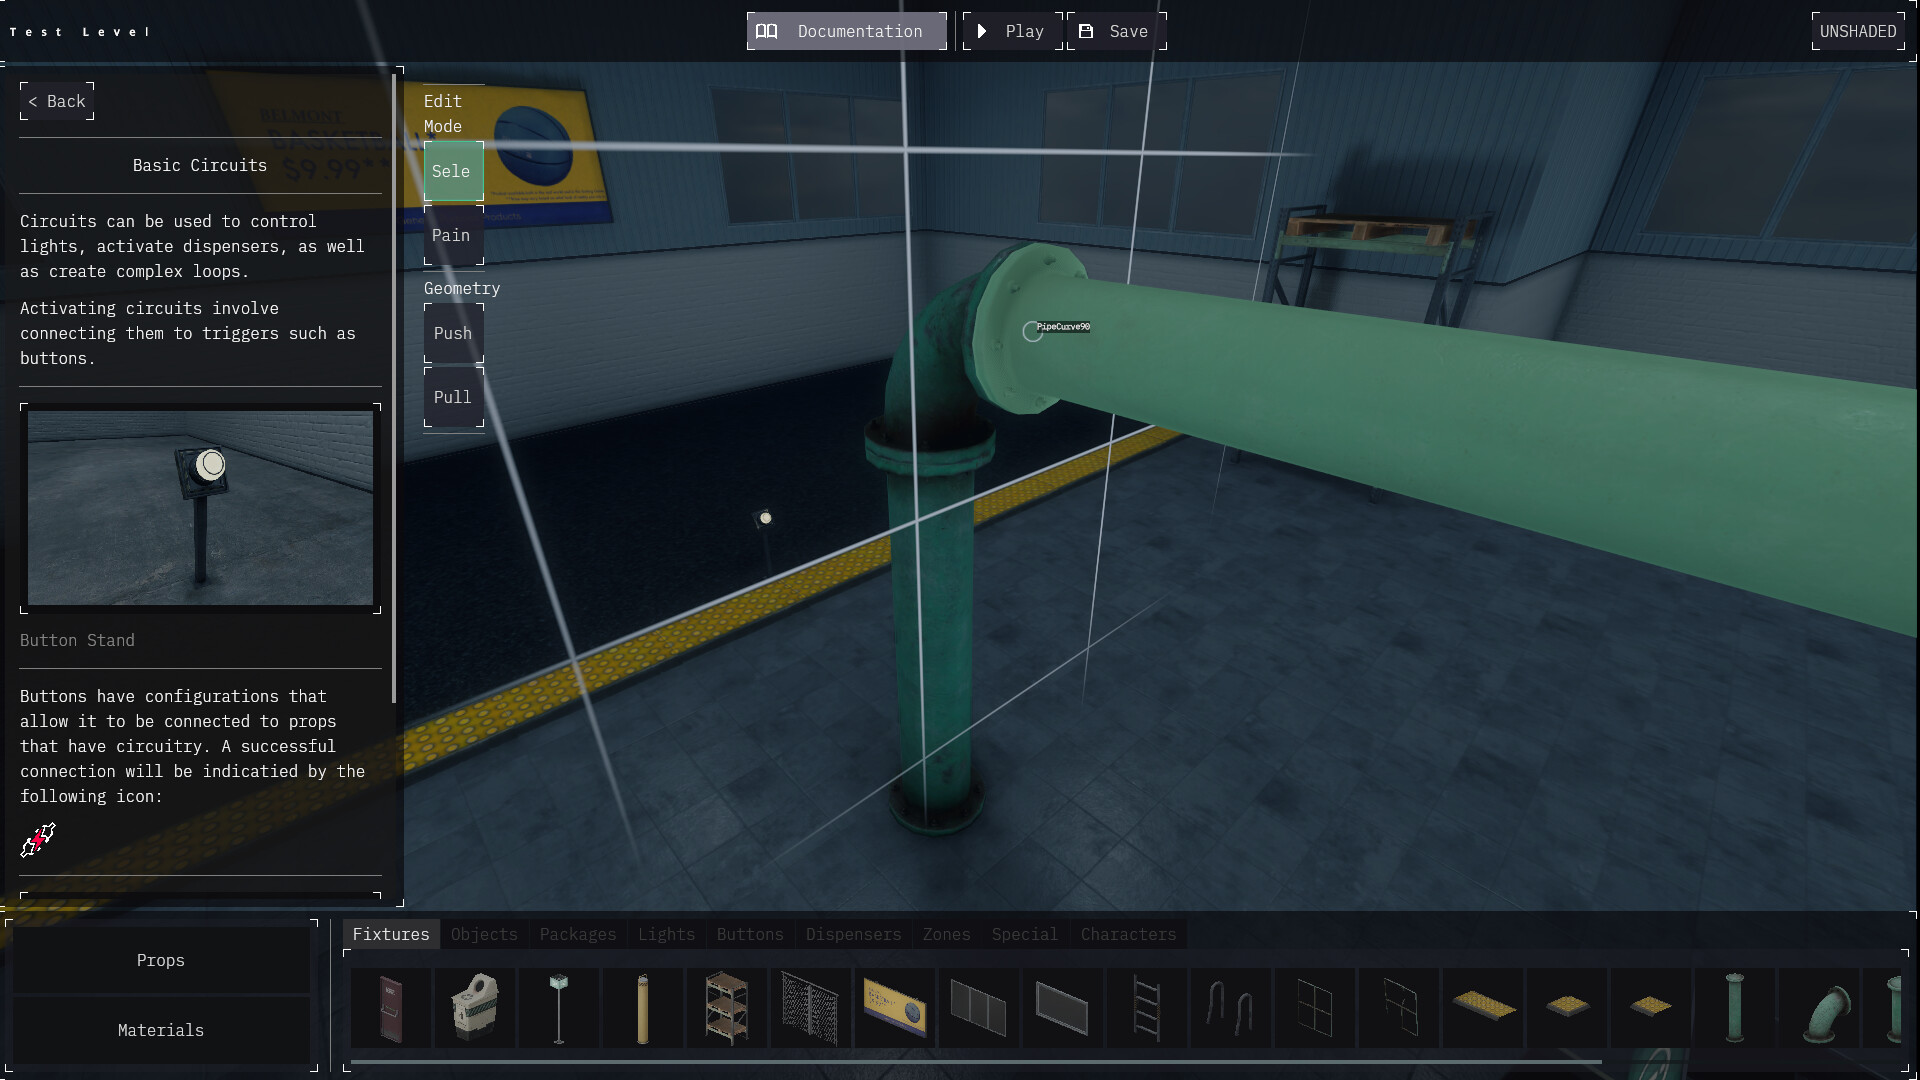This screenshot has width=1920, height=1080.
Task: Open the Dispensers tab
Action: click(x=853, y=934)
